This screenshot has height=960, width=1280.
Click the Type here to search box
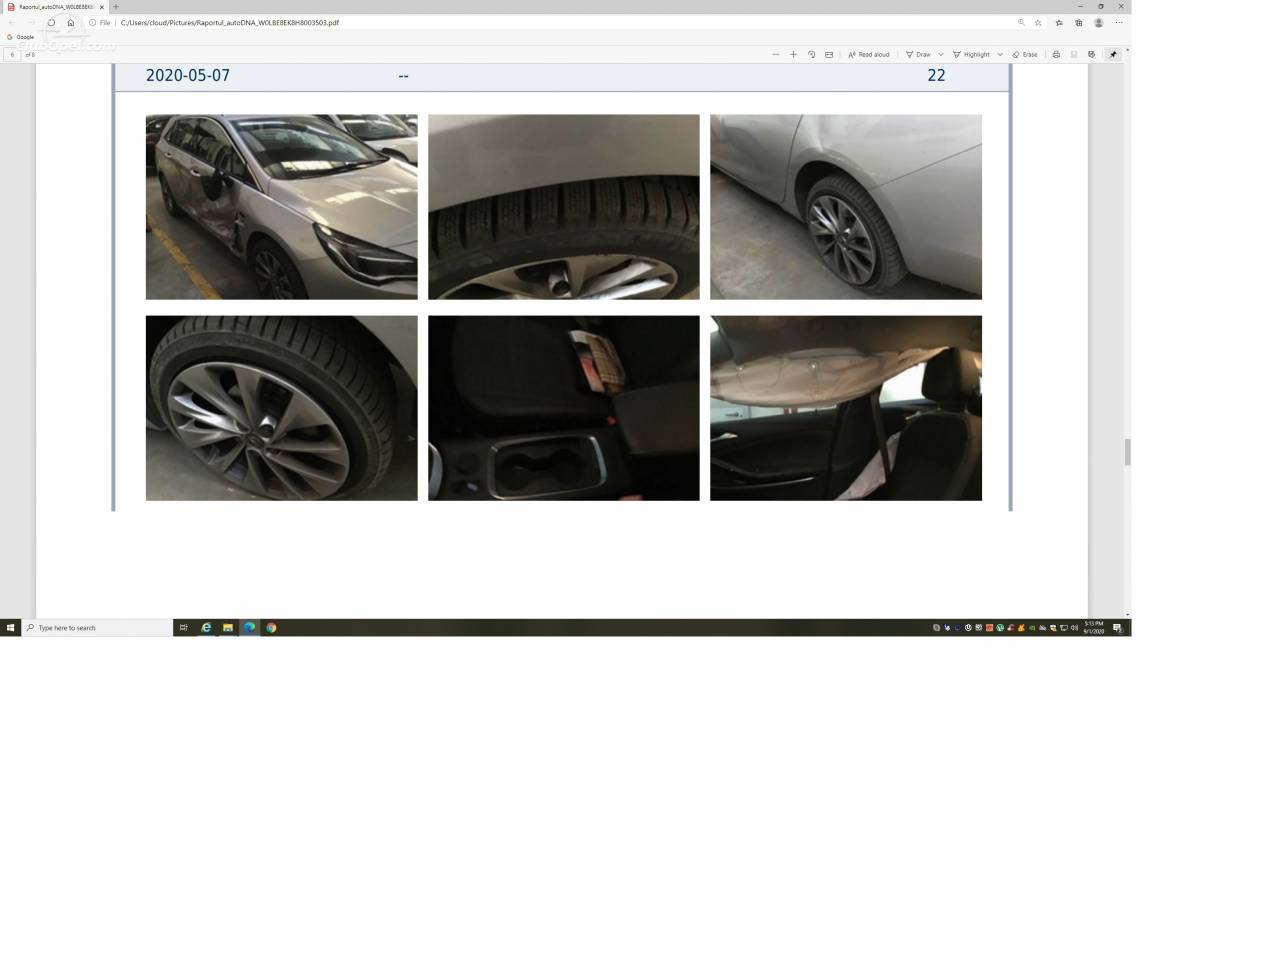(97, 628)
